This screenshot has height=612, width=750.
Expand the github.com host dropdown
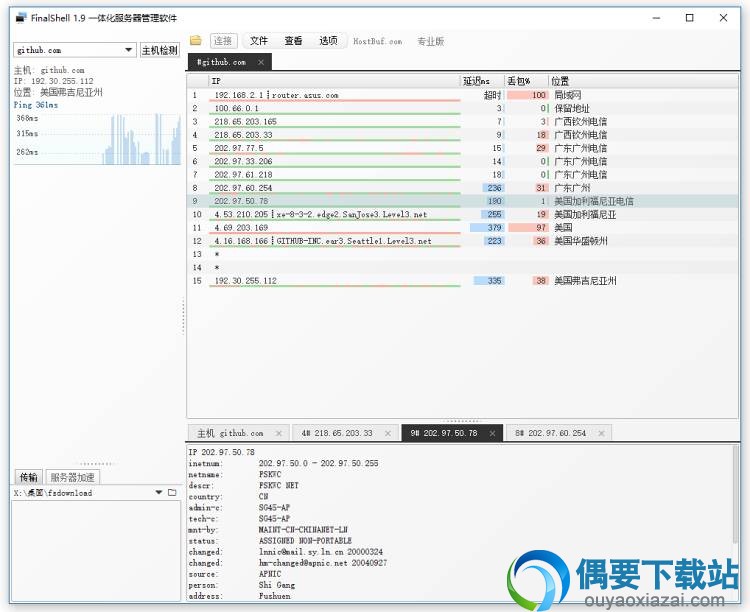(128, 50)
